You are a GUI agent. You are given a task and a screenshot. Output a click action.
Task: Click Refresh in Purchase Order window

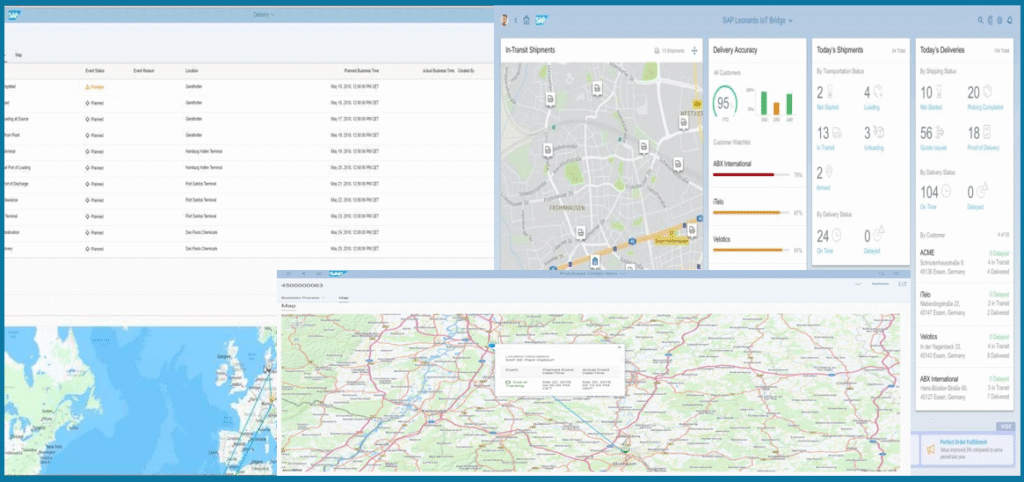click(880, 284)
